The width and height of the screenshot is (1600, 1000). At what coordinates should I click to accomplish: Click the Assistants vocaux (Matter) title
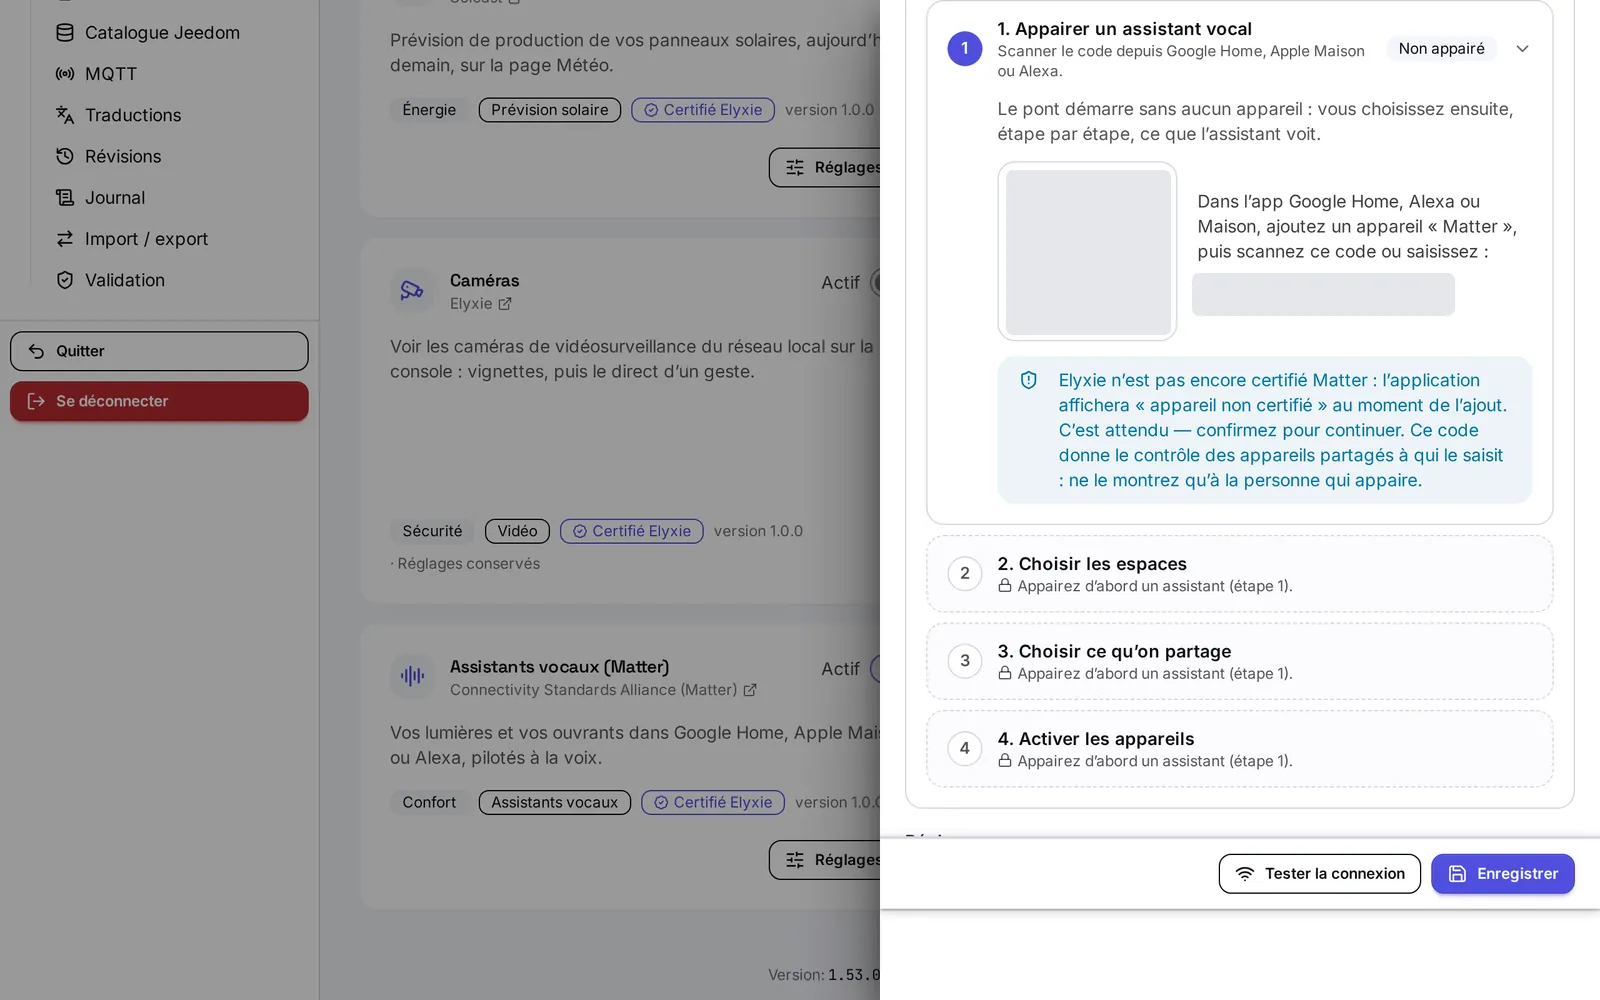coord(559,667)
